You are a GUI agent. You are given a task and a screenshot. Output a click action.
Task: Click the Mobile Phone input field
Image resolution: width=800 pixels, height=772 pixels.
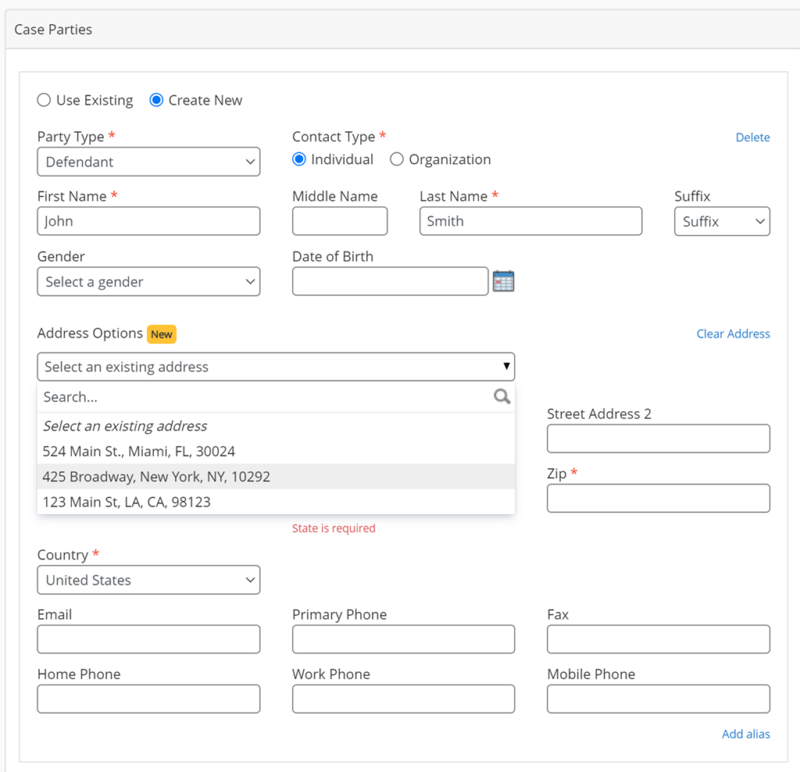coord(658,699)
